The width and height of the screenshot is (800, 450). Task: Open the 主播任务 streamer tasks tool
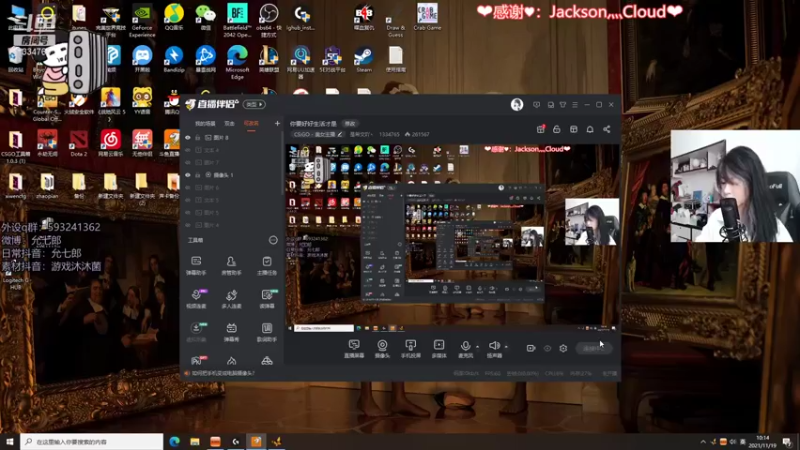267,266
